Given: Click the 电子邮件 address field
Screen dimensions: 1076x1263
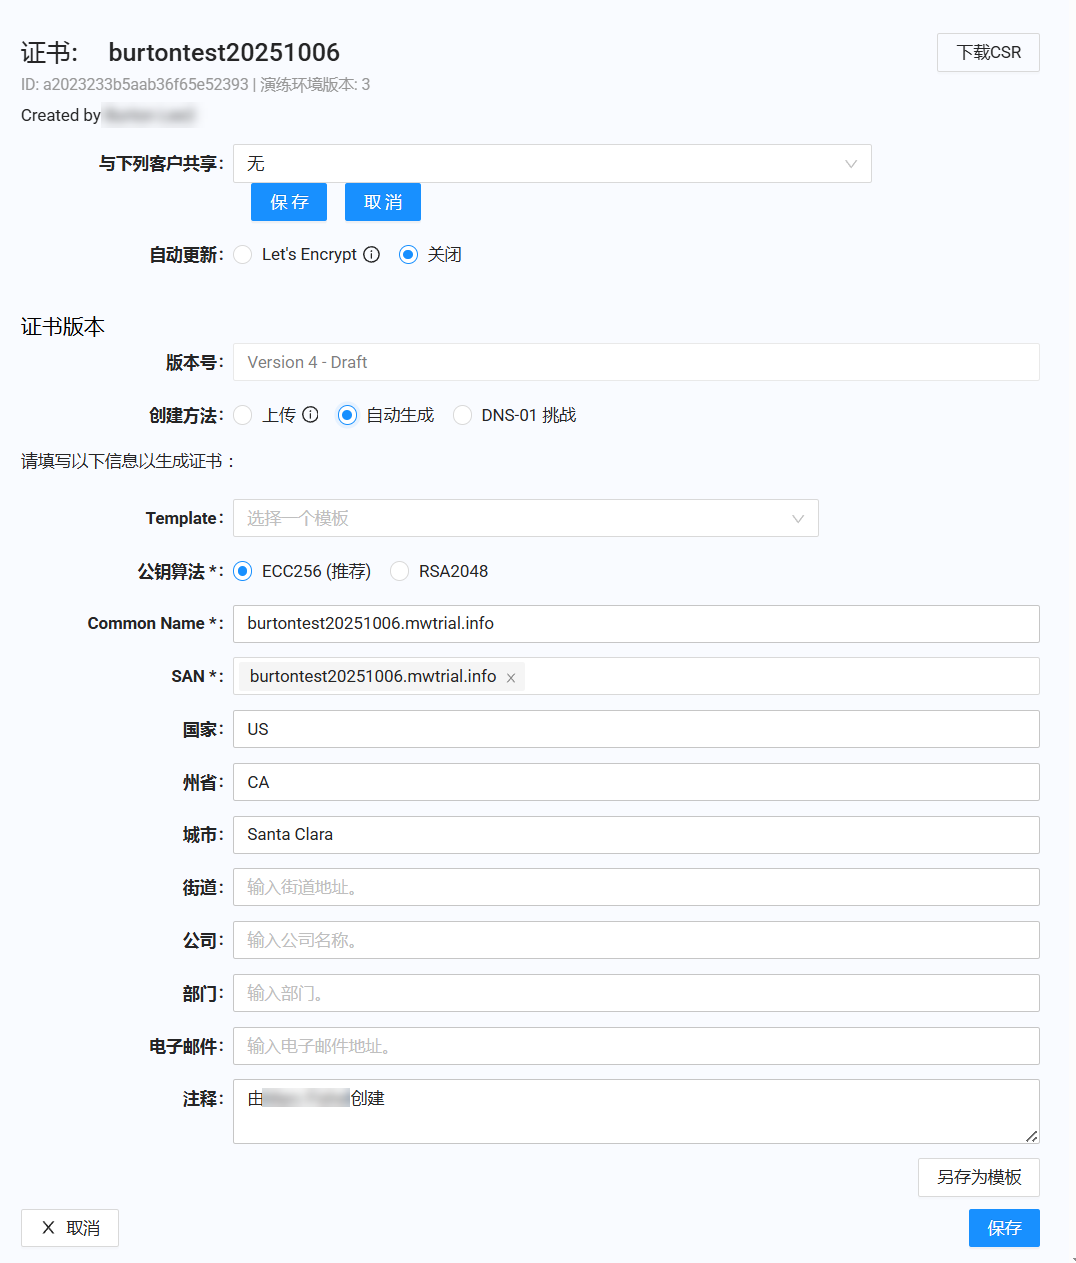Looking at the screenshot, I should [x=636, y=1046].
